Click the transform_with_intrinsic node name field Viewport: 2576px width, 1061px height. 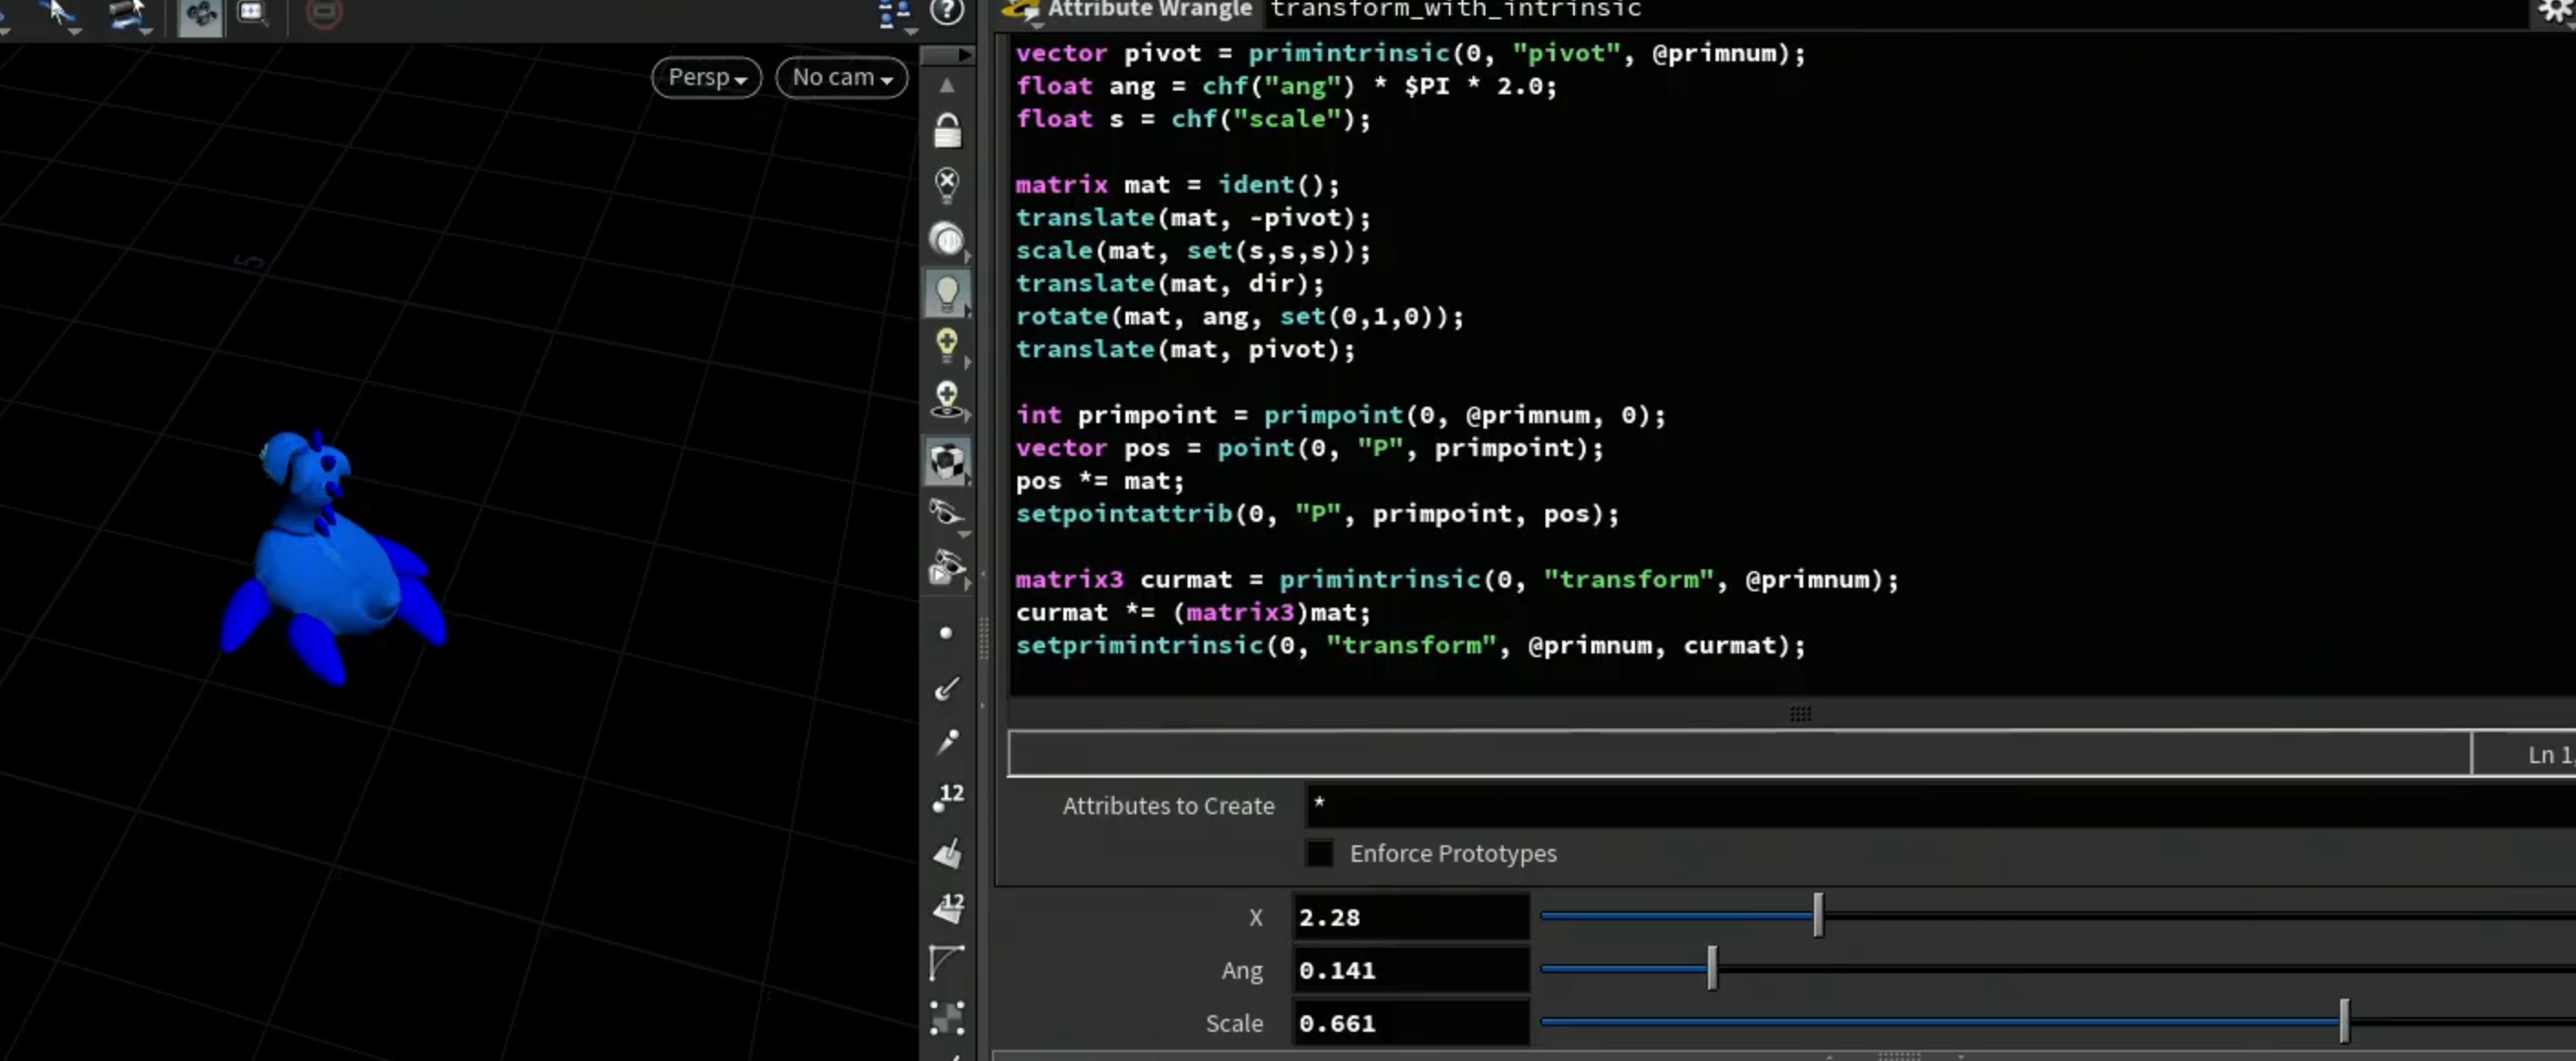1900,10
